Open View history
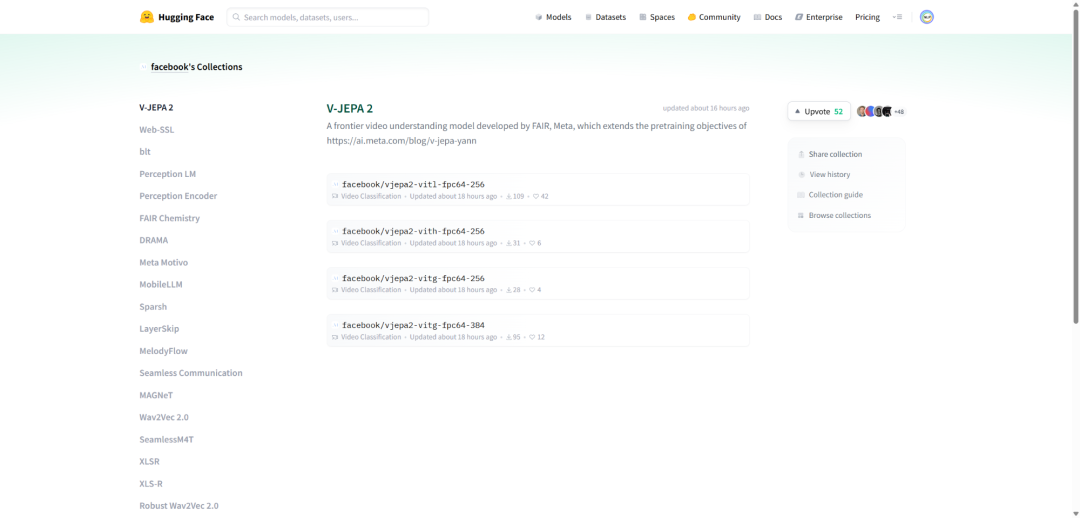The image size is (1080, 518). [824, 174]
